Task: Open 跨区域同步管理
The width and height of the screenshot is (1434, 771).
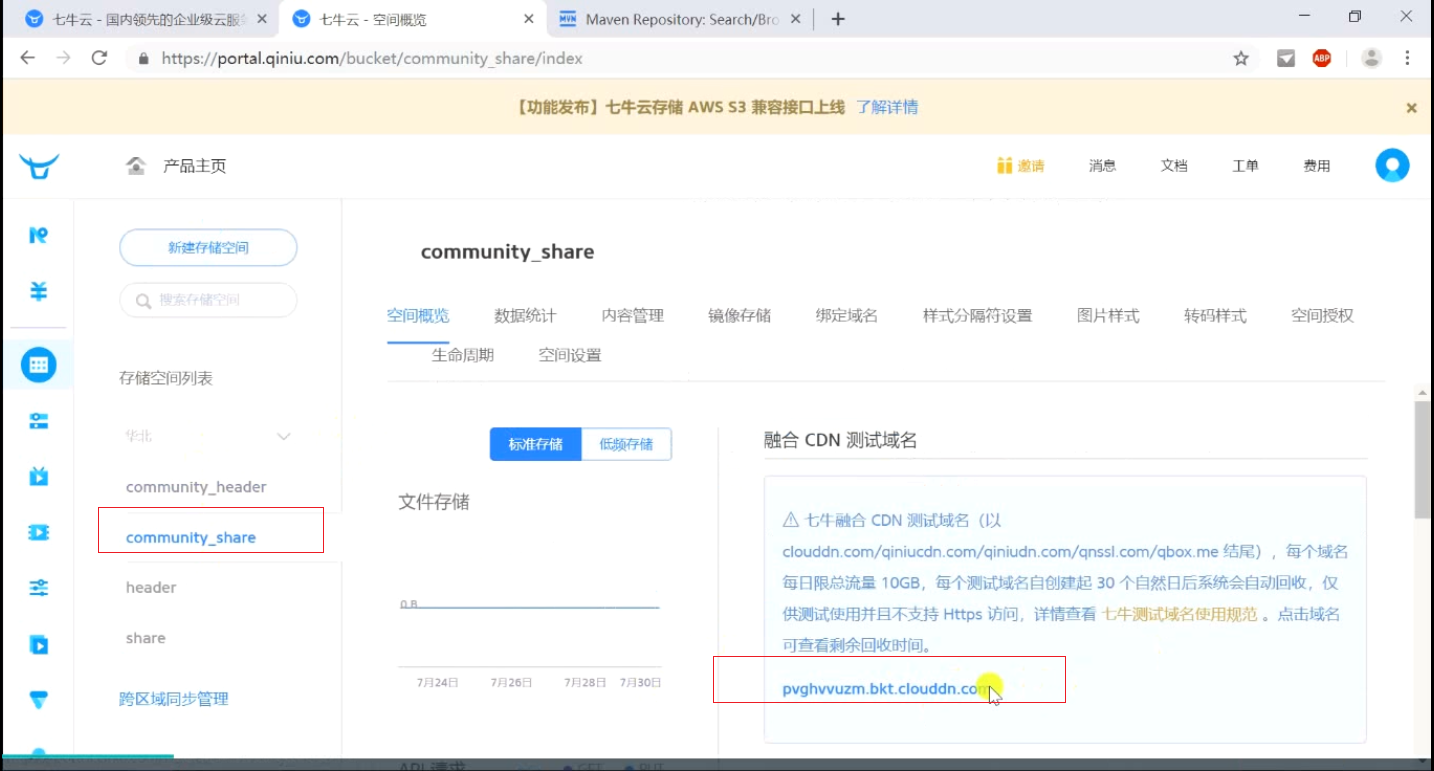Action: [x=174, y=699]
